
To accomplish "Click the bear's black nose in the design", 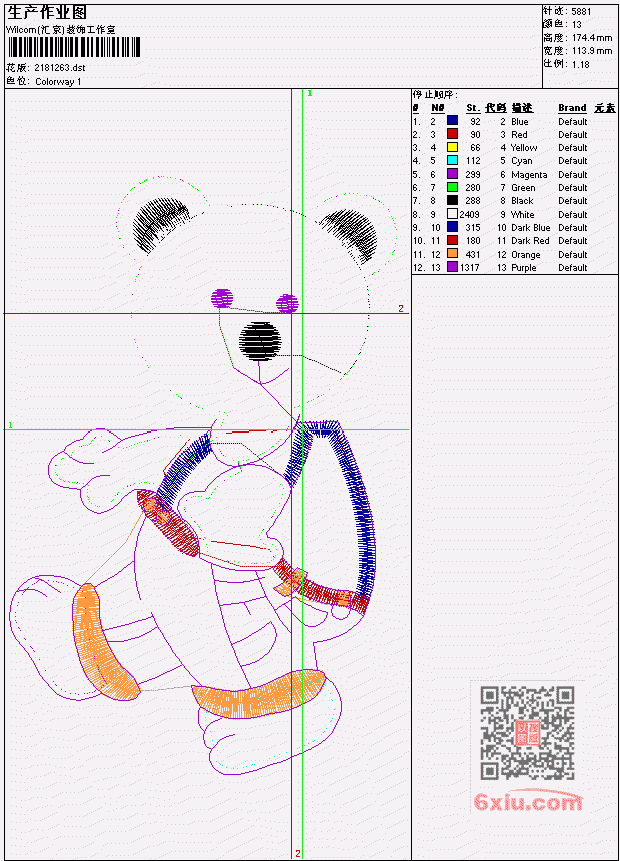I will coord(260,341).
